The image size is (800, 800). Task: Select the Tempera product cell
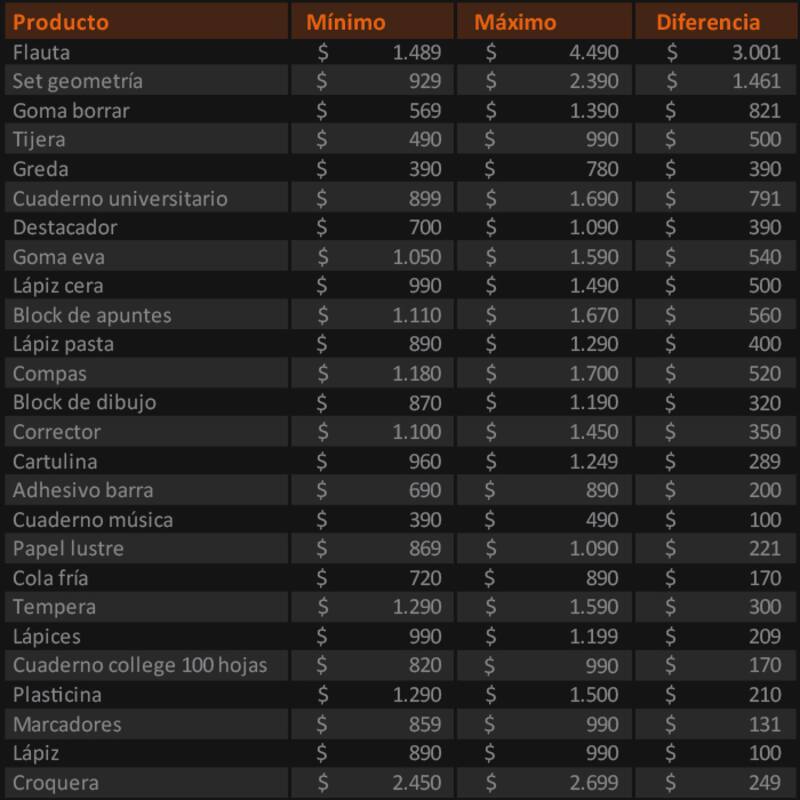[x=54, y=607]
